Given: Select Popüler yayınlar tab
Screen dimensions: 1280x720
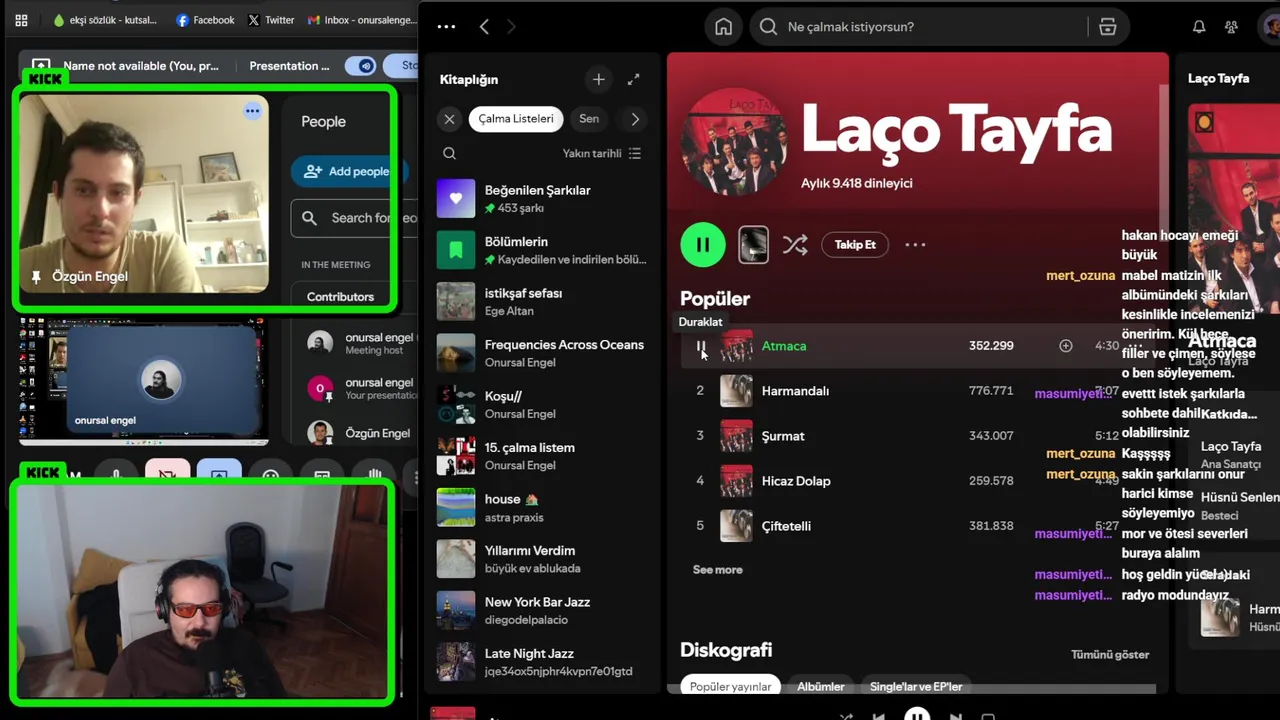Looking at the screenshot, I should click(731, 687).
